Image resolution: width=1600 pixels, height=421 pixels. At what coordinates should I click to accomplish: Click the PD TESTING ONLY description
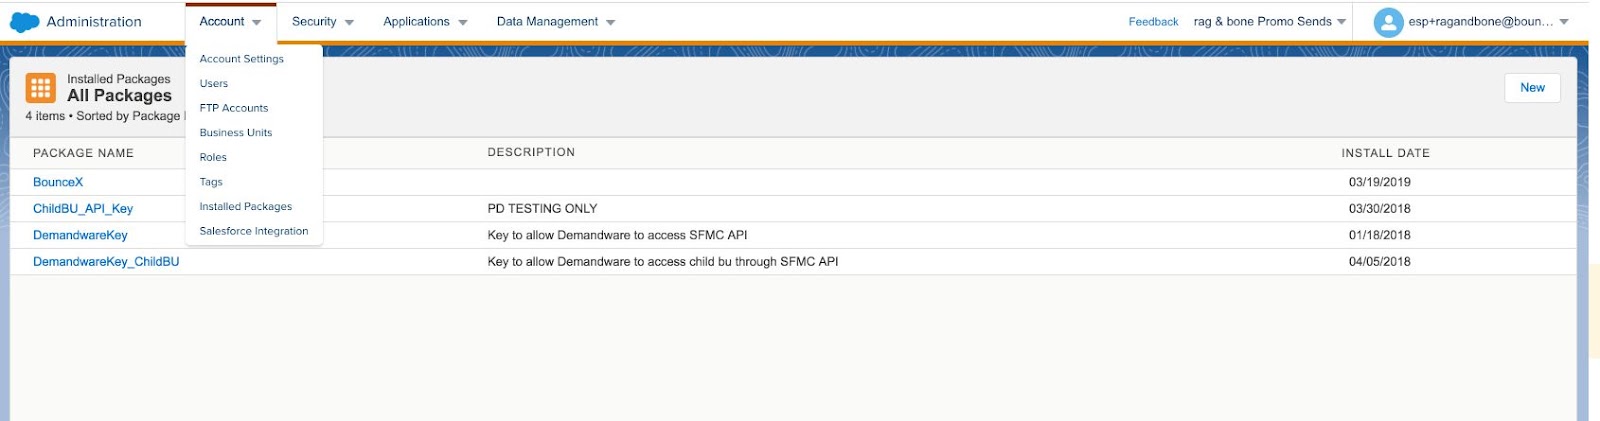(x=542, y=209)
